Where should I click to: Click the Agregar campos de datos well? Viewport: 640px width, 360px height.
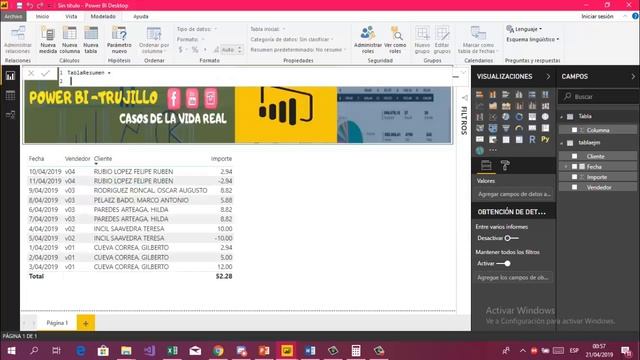[514, 194]
